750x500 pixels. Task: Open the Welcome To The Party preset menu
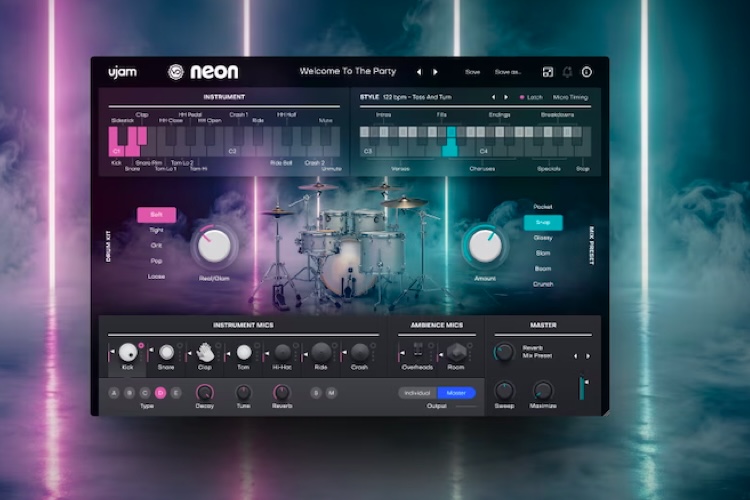pos(348,71)
